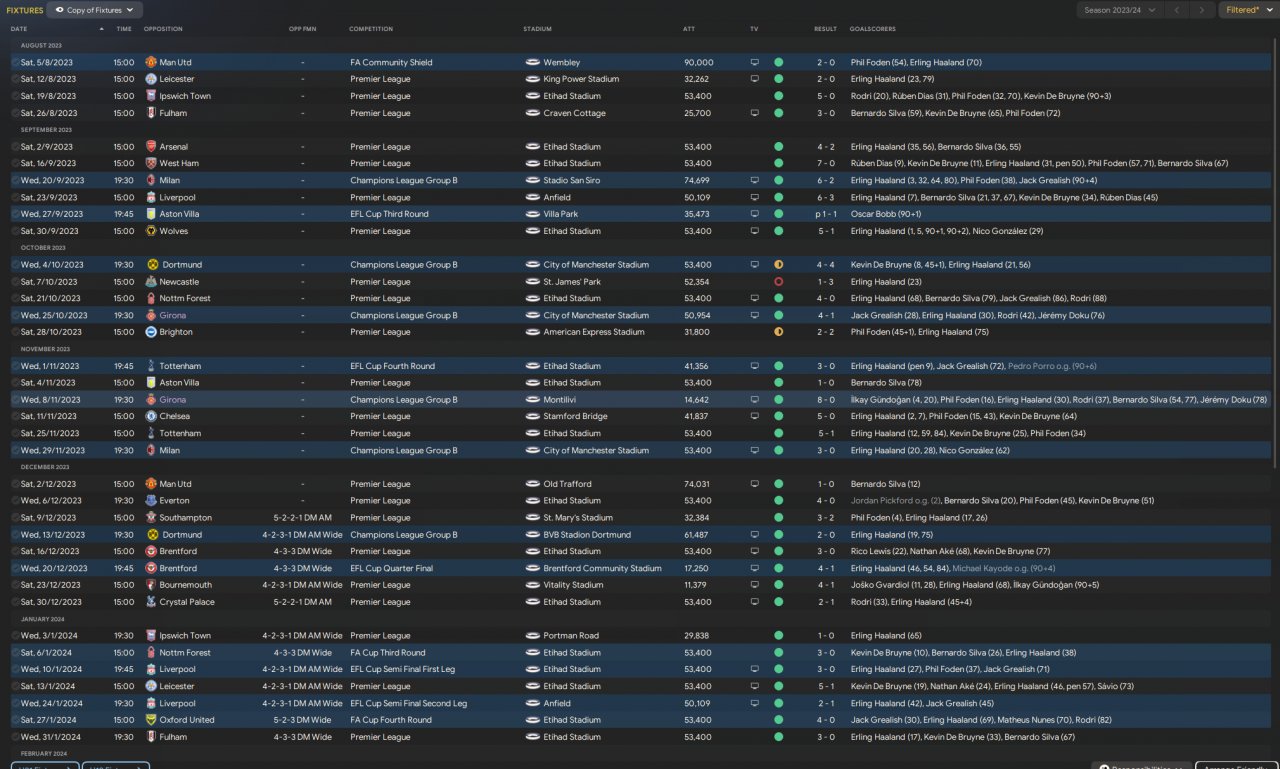Open the Craven Cottage stadium link

point(575,113)
